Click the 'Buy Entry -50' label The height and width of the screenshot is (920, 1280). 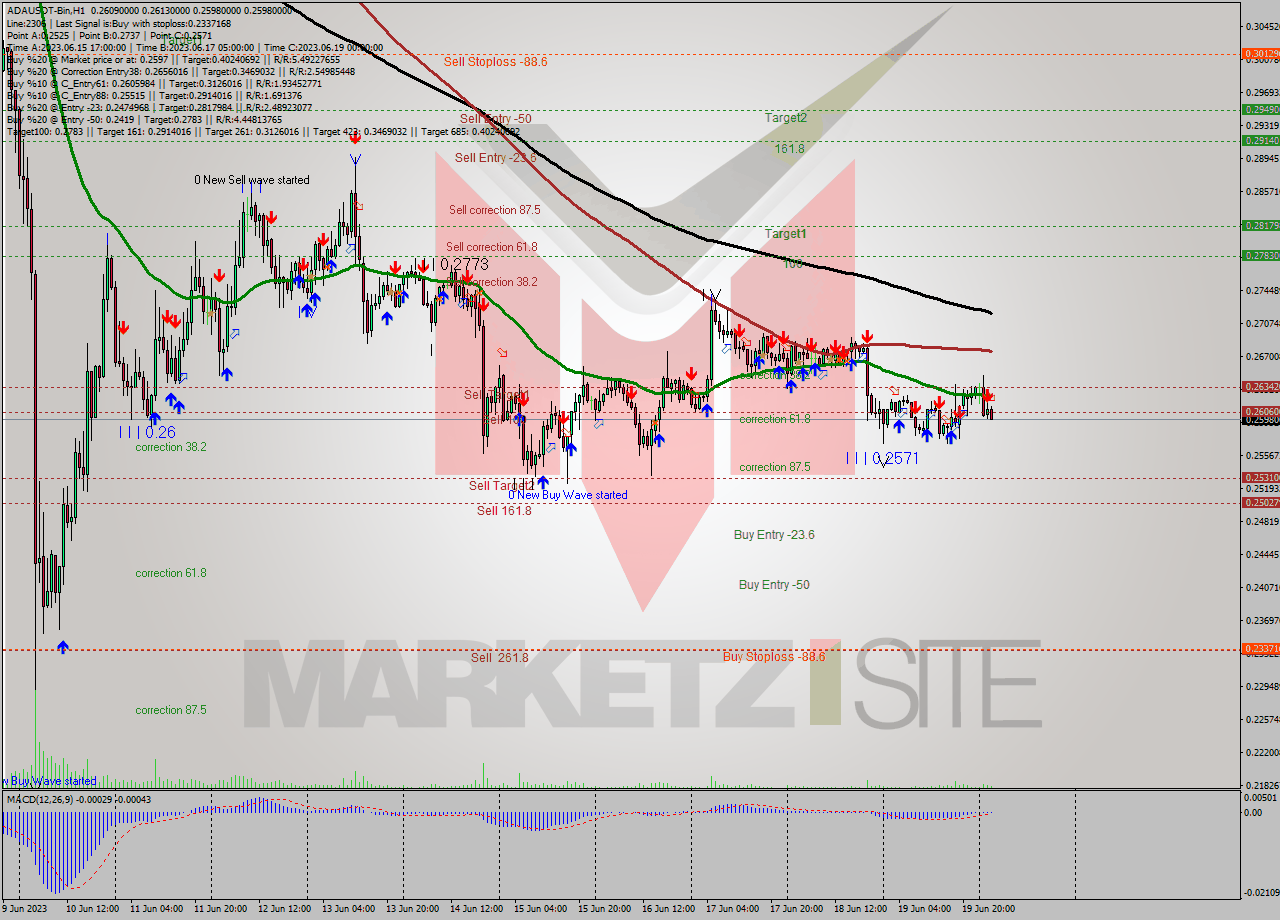774,585
